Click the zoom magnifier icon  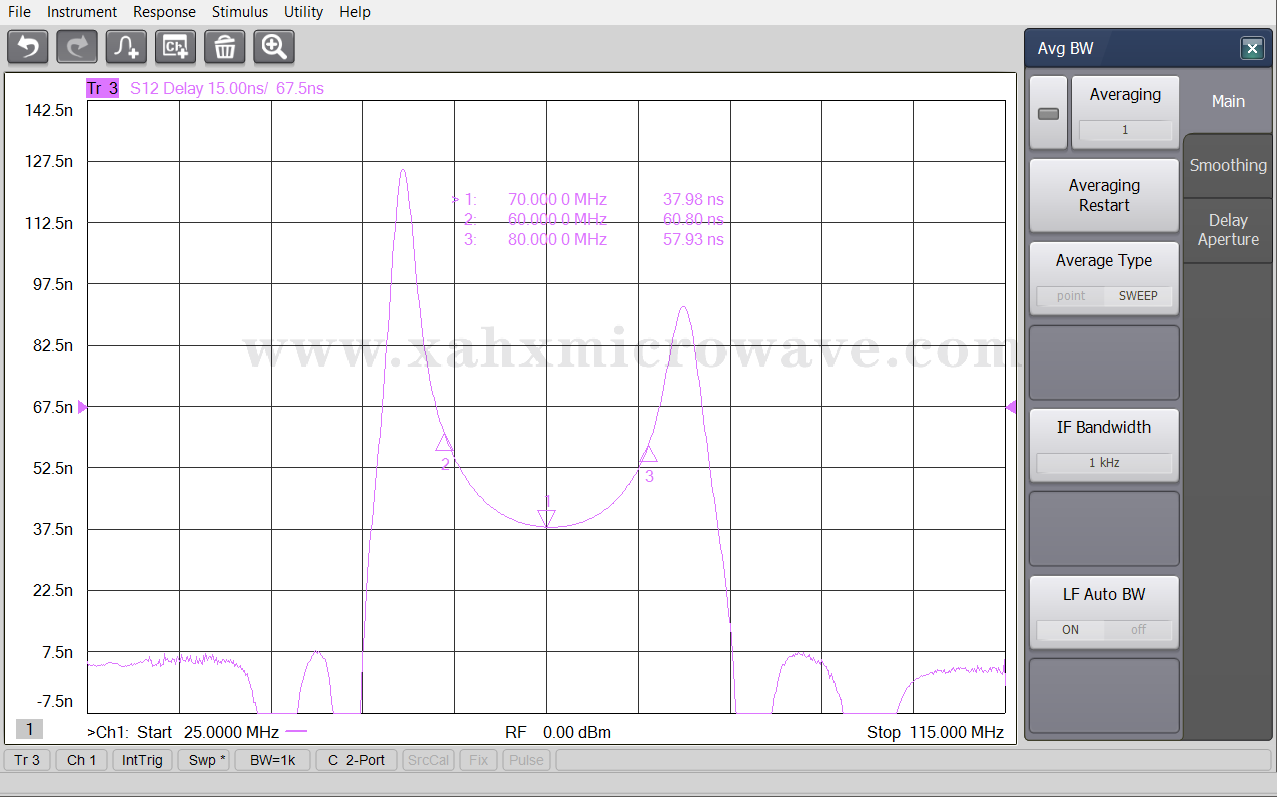273,46
